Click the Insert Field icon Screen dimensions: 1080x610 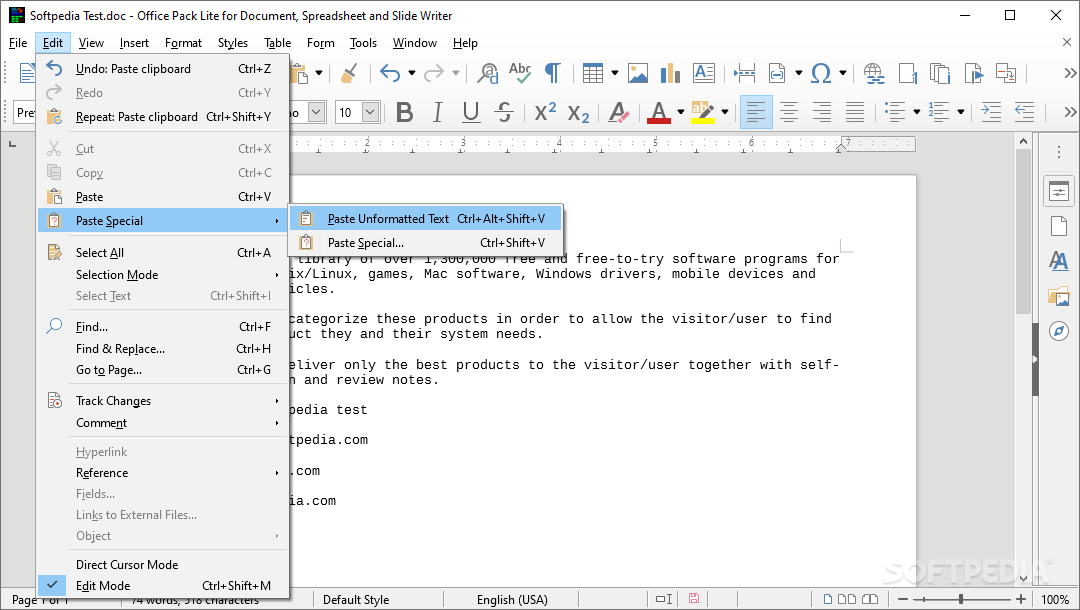(777, 73)
